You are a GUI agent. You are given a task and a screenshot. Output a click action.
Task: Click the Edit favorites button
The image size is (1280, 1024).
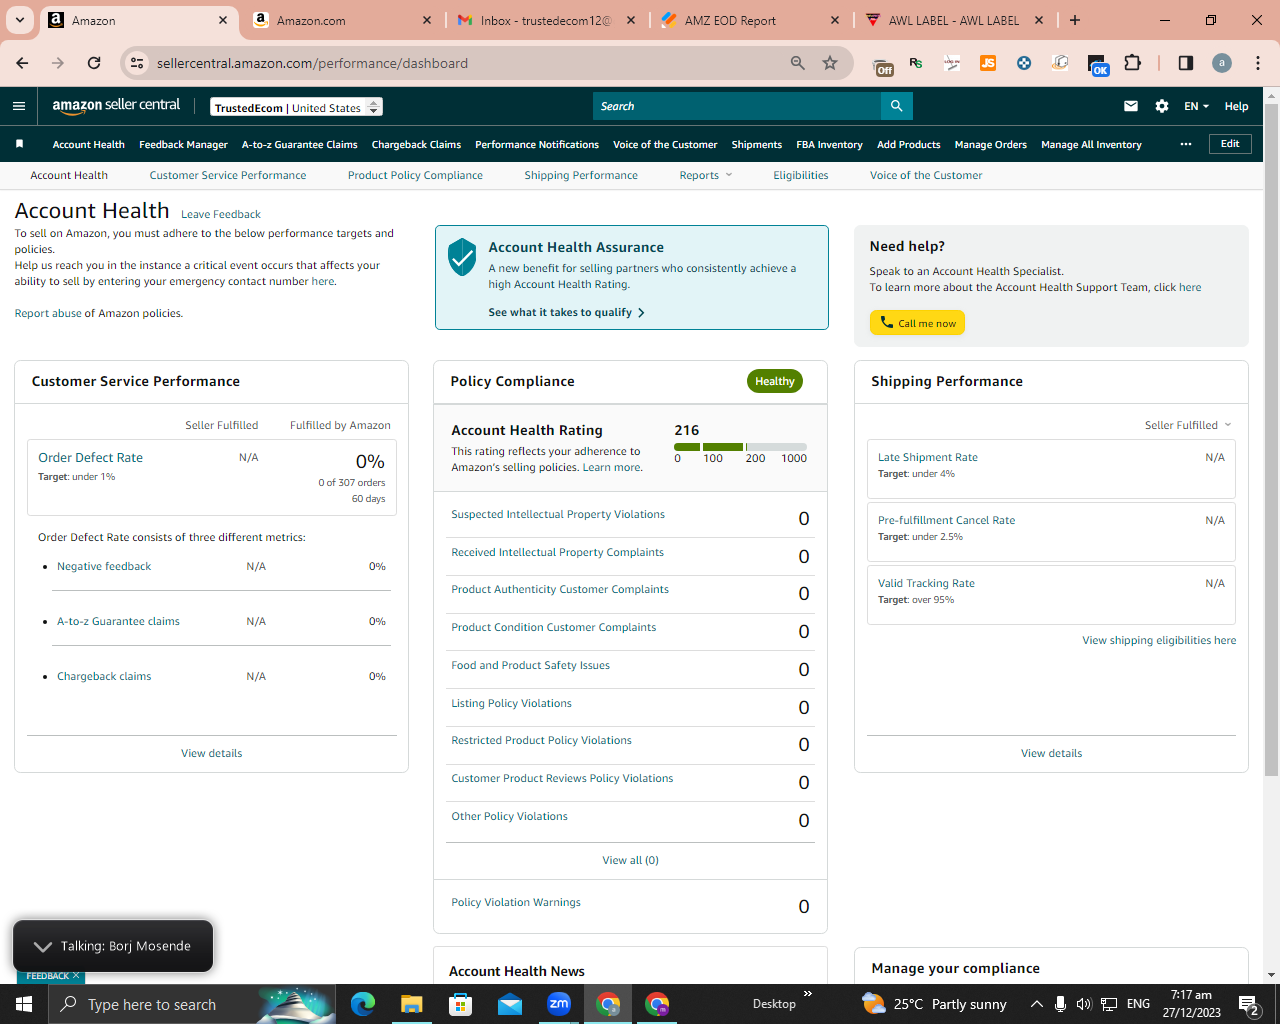(1230, 144)
